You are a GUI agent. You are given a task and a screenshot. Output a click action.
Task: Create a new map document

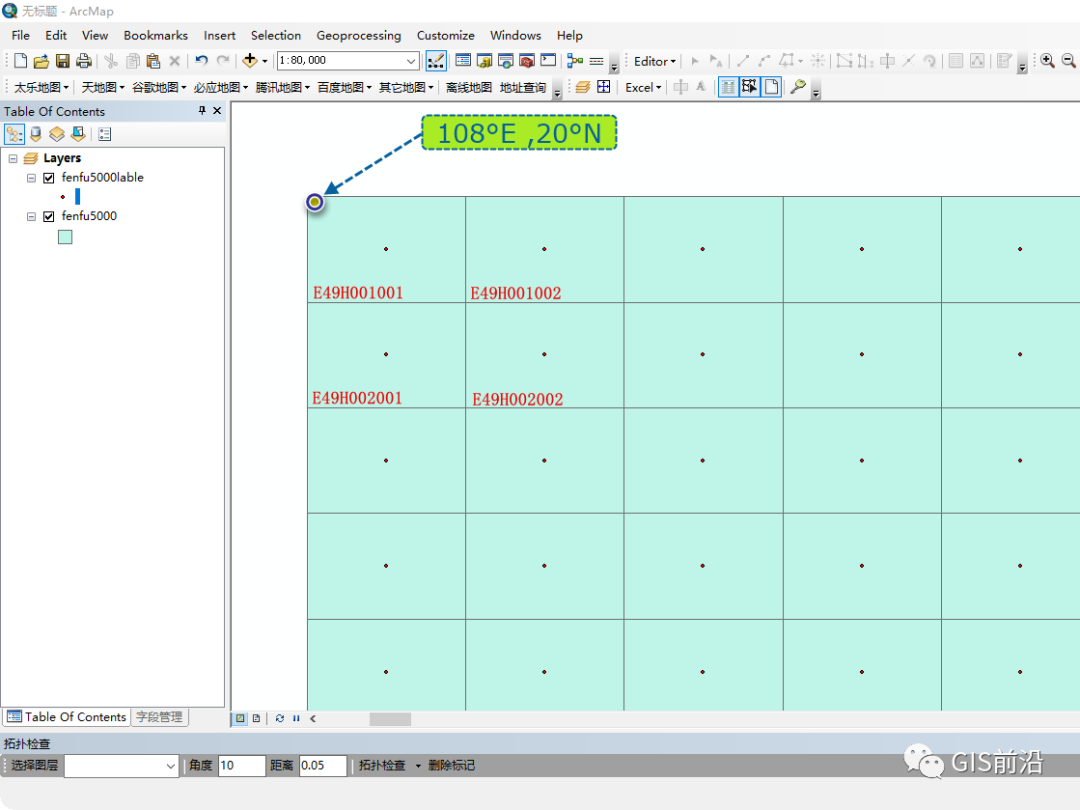click(x=20, y=61)
